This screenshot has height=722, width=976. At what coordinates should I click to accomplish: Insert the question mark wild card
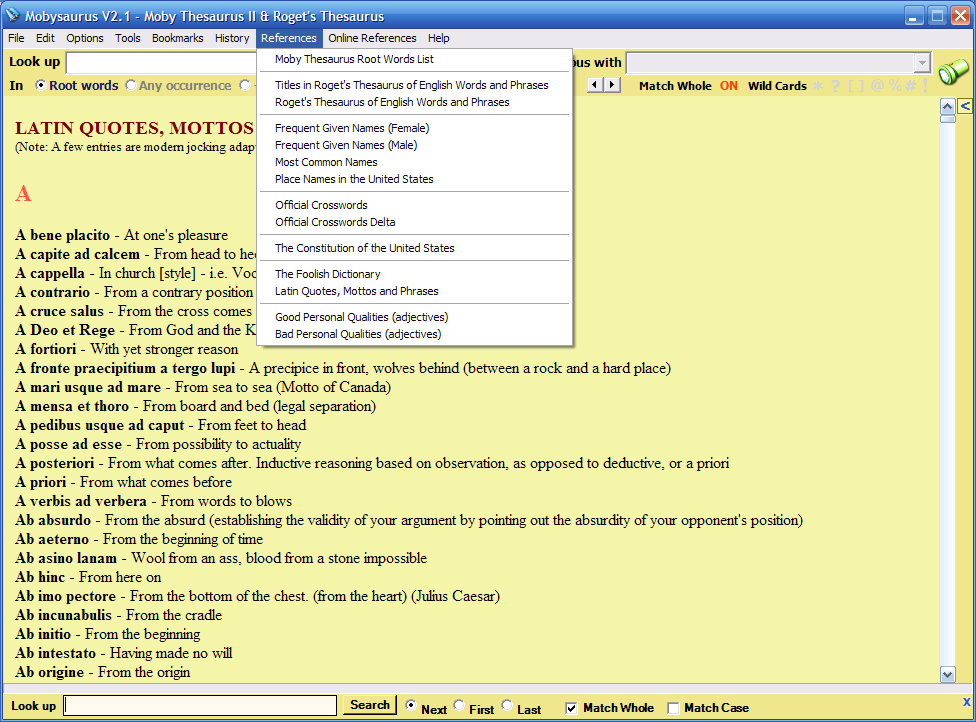pyautogui.click(x=835, y=86)
